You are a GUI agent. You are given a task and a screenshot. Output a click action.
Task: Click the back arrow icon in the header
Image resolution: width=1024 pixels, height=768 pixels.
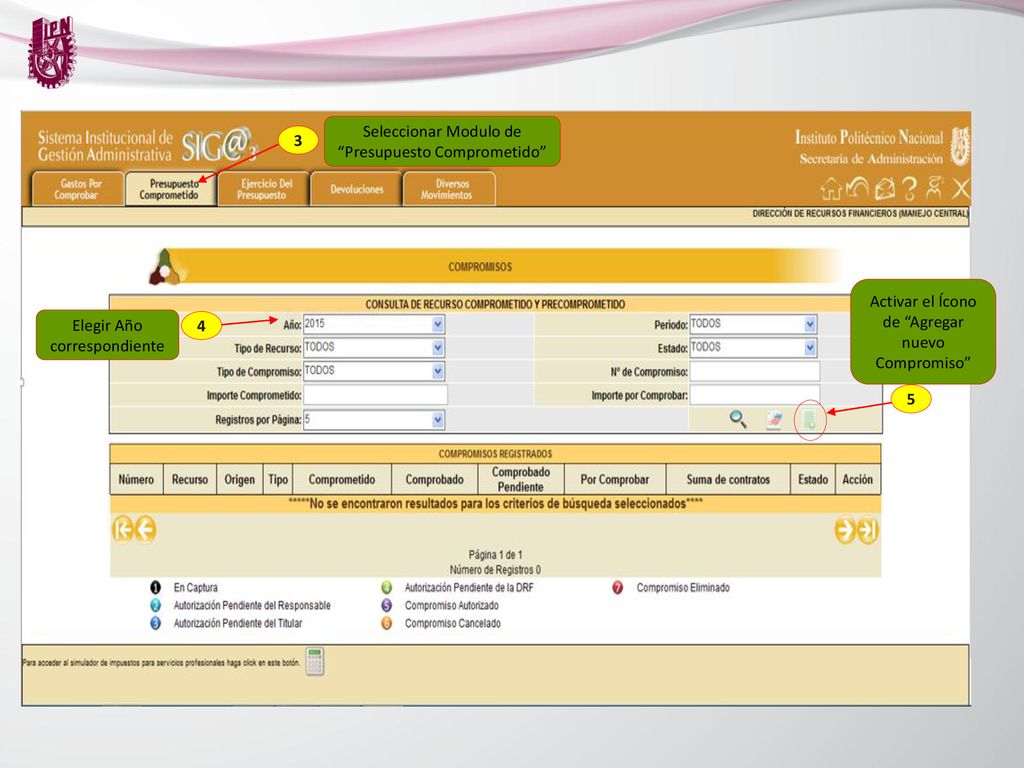pos(857,189)
